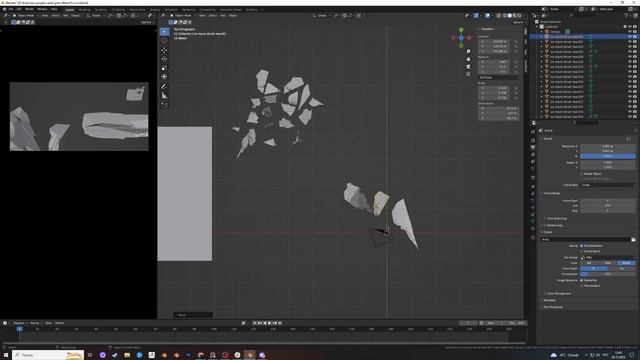
Task: Select the Measure tool
Action: (164, 96)
